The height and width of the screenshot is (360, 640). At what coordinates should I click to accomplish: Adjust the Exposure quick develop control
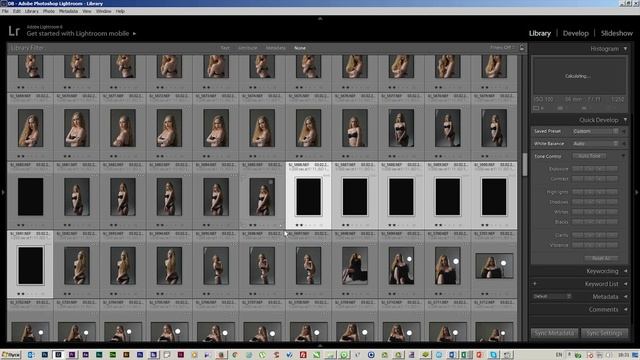click(x=595, y=169)
